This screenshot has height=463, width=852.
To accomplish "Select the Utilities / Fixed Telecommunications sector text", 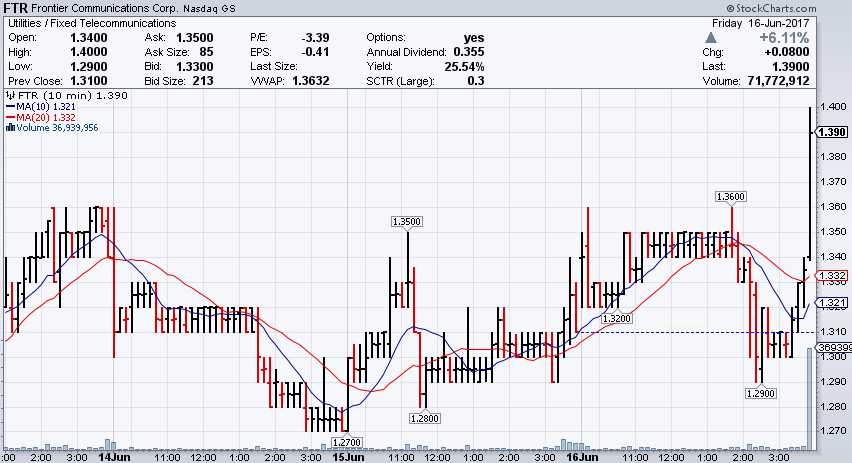I will tap(91, 23).
